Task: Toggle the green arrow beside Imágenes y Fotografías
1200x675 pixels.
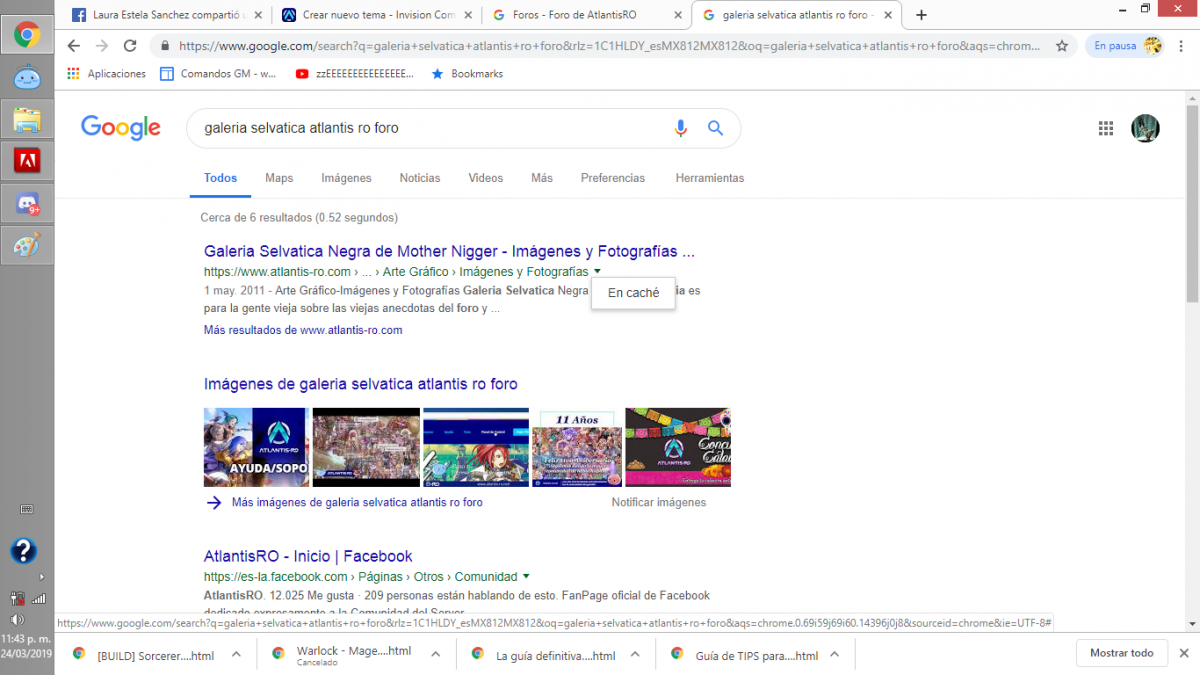Action: click(597, 272)
